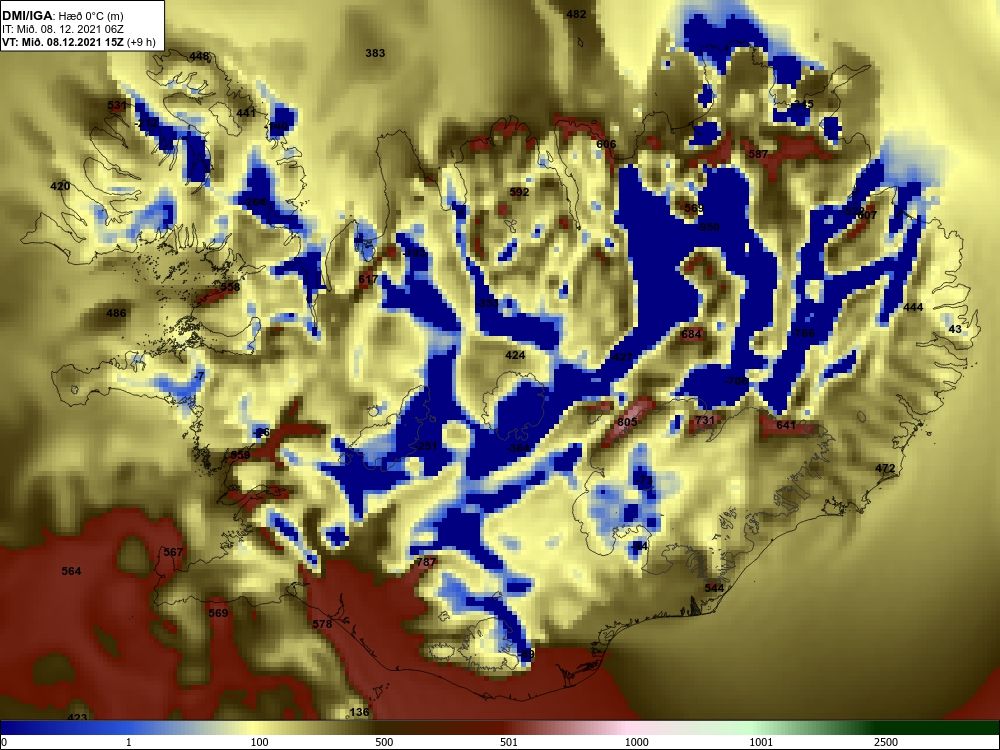The image size is (1000, 750).
Task: Click the 420 value off the west coast
Action: tap(60, 186)
